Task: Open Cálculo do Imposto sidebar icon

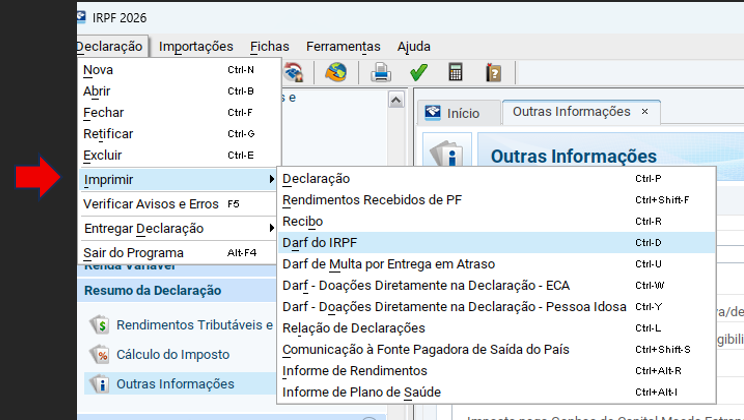Action: click(100, 354)
